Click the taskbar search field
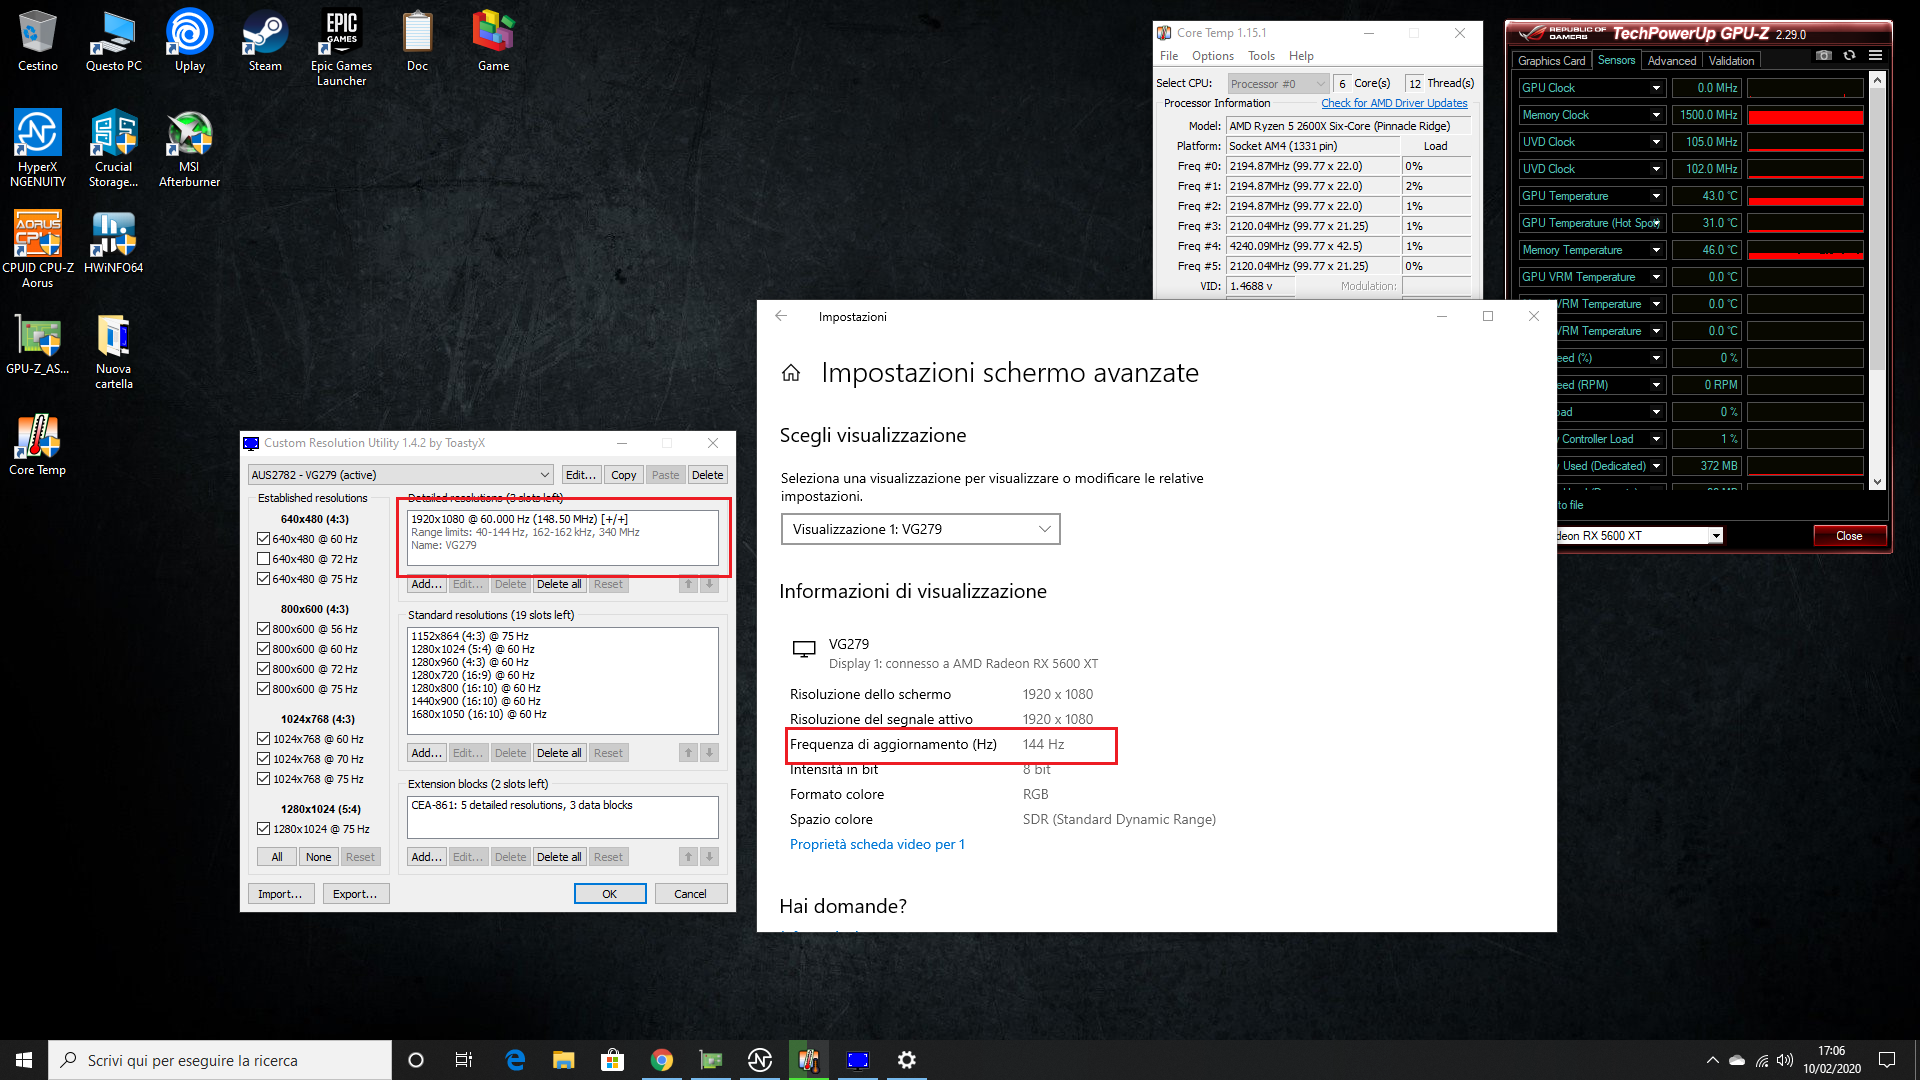Screen dimensions: 1920x1080 220,1060
